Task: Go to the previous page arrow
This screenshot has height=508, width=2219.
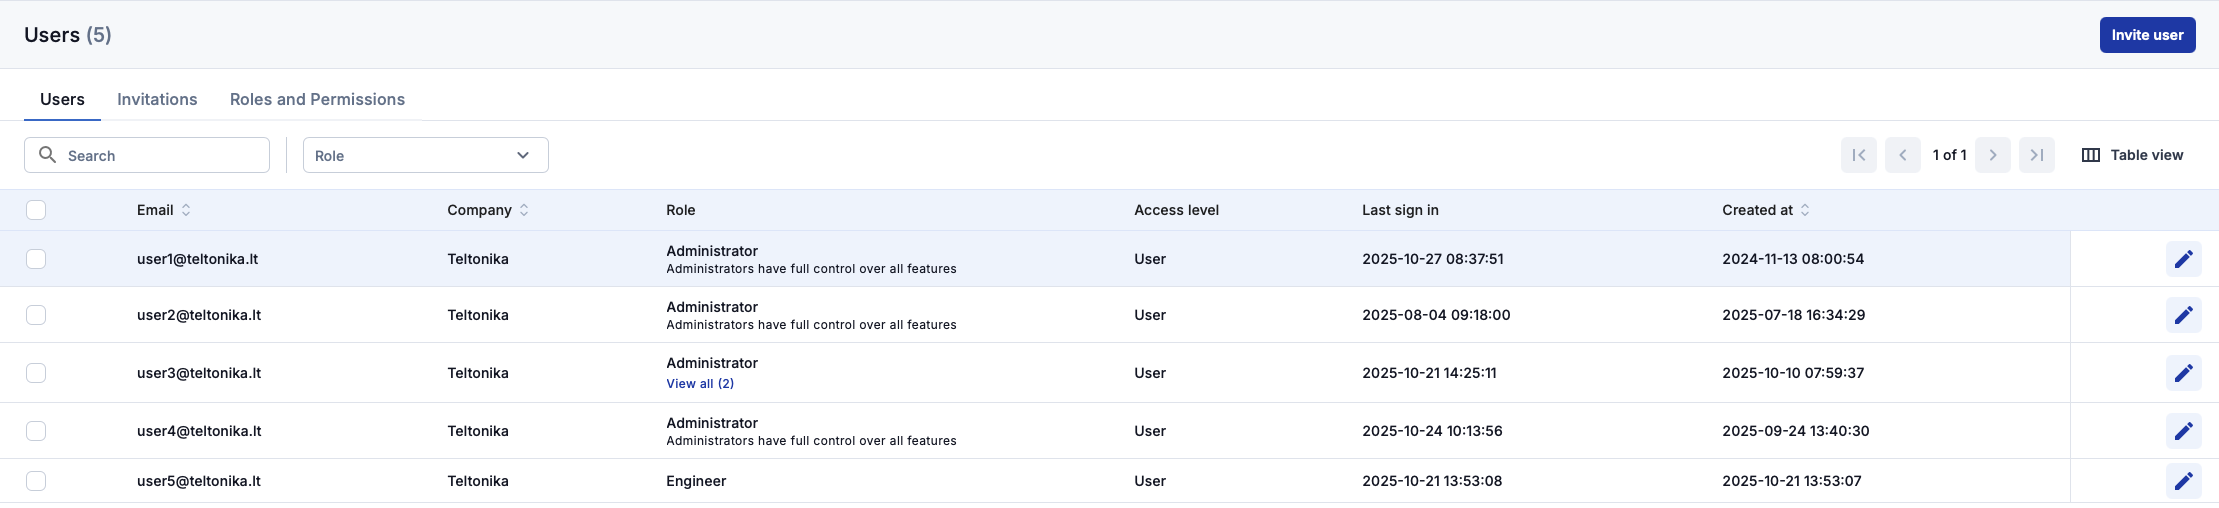Action: (x=1902, y=155)
